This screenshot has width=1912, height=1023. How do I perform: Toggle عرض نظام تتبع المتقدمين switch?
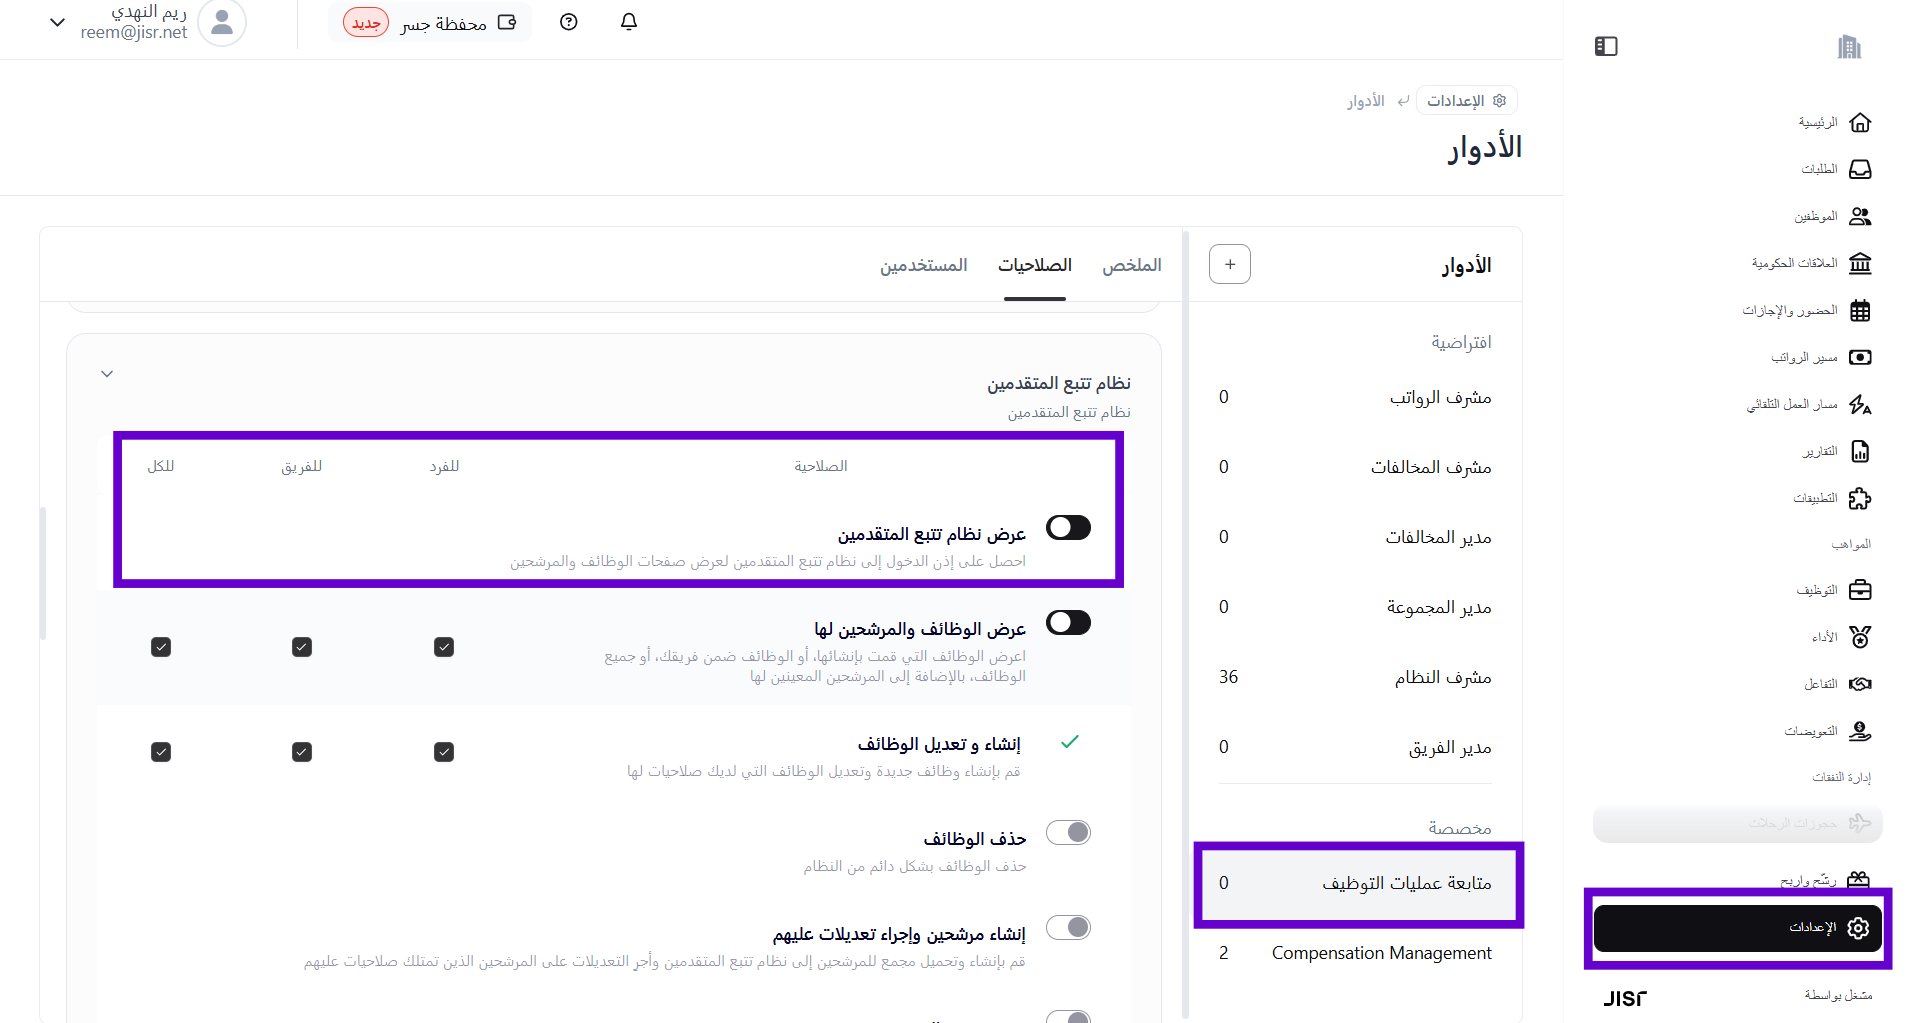1068,527
